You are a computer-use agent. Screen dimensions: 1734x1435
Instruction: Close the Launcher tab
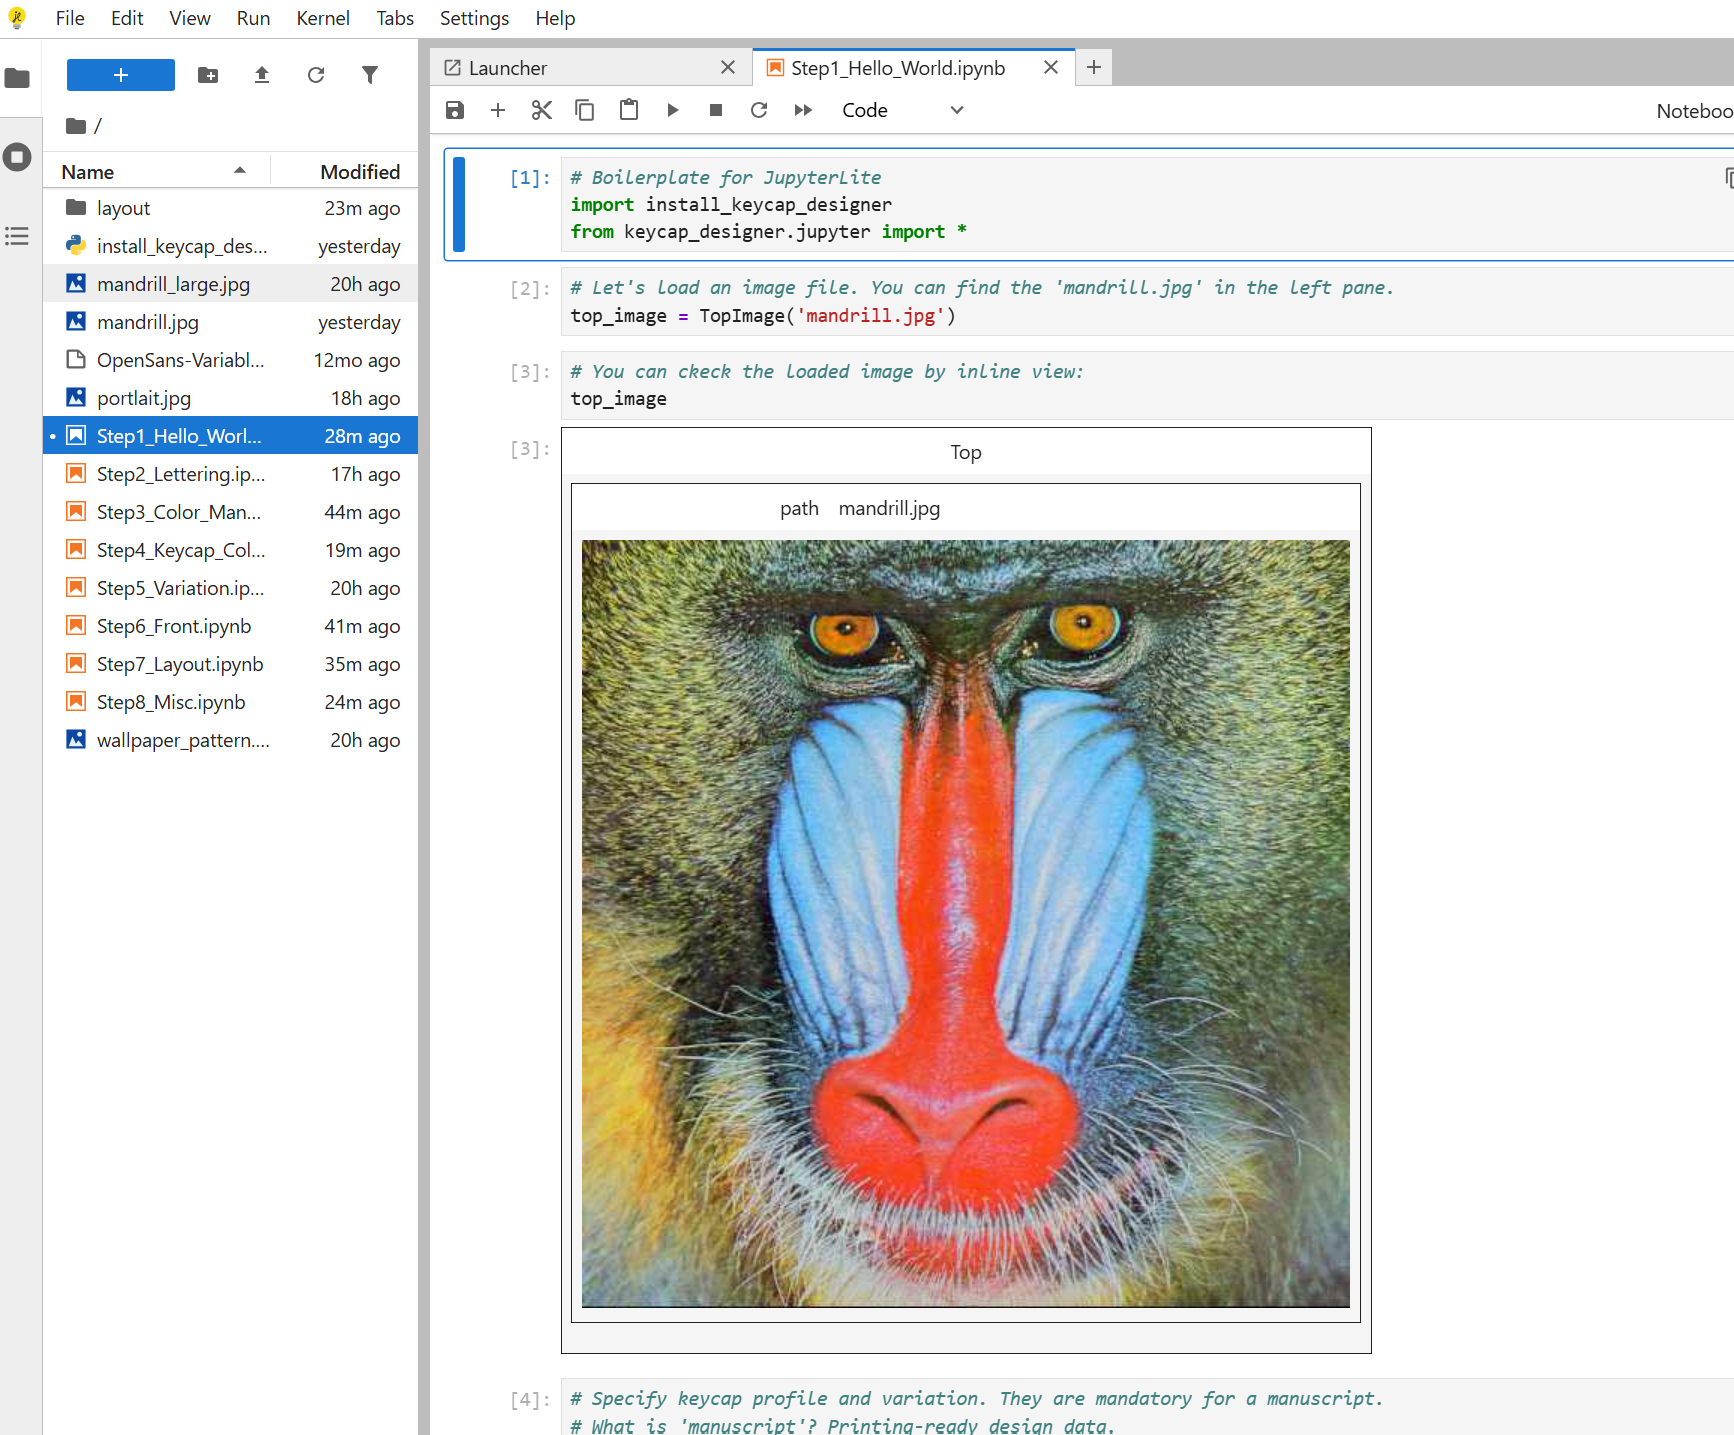pos(728,67)
